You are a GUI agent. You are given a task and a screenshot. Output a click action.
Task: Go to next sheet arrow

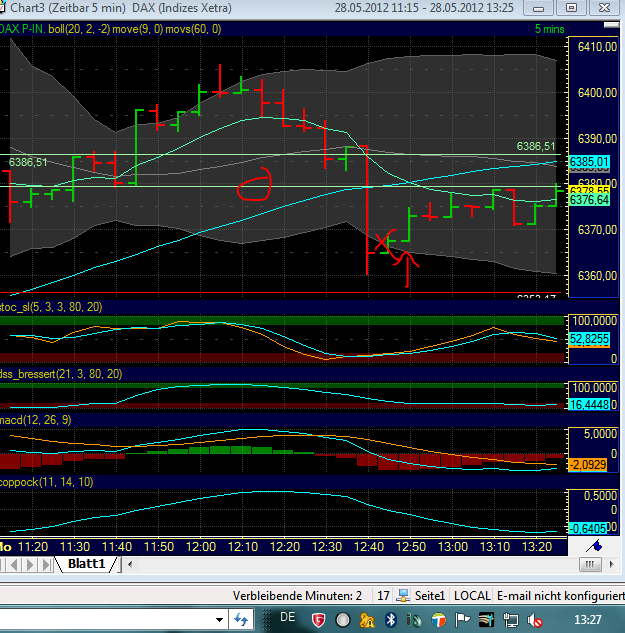(x=30, y=564)
